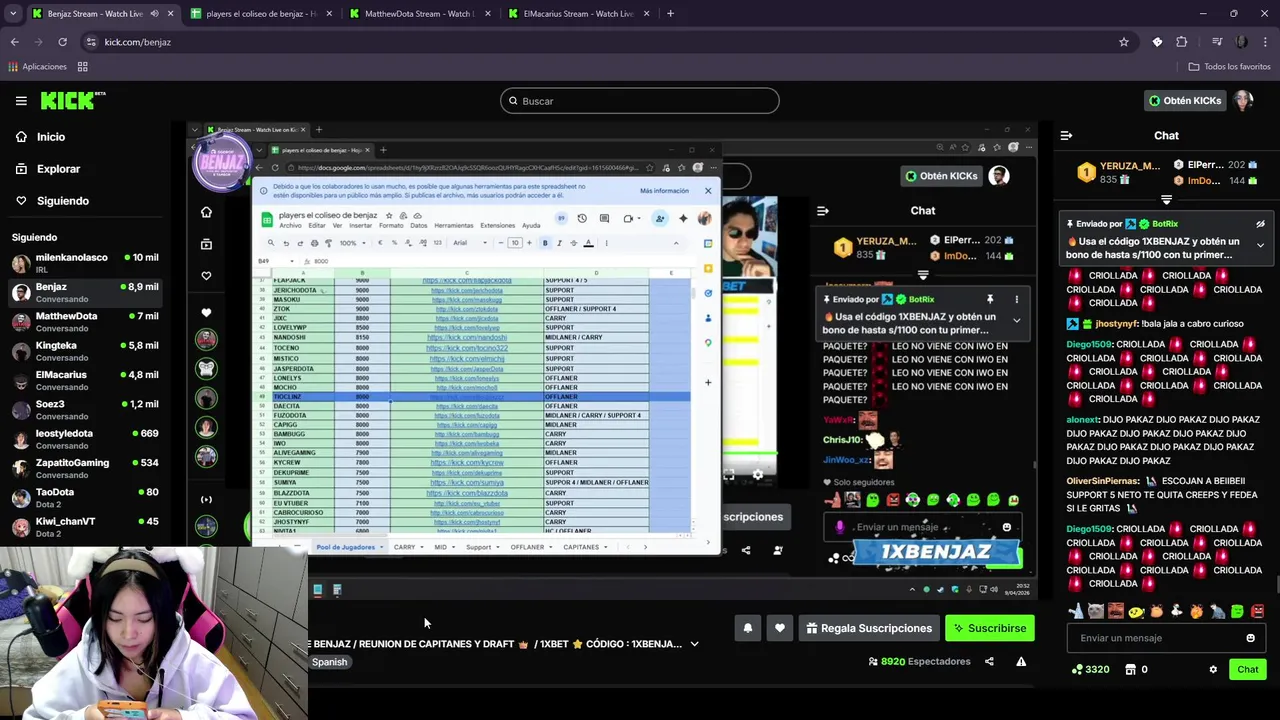Open browser media controls icon
Screen dimensions: 1280x720
(x=1217, y=42)
